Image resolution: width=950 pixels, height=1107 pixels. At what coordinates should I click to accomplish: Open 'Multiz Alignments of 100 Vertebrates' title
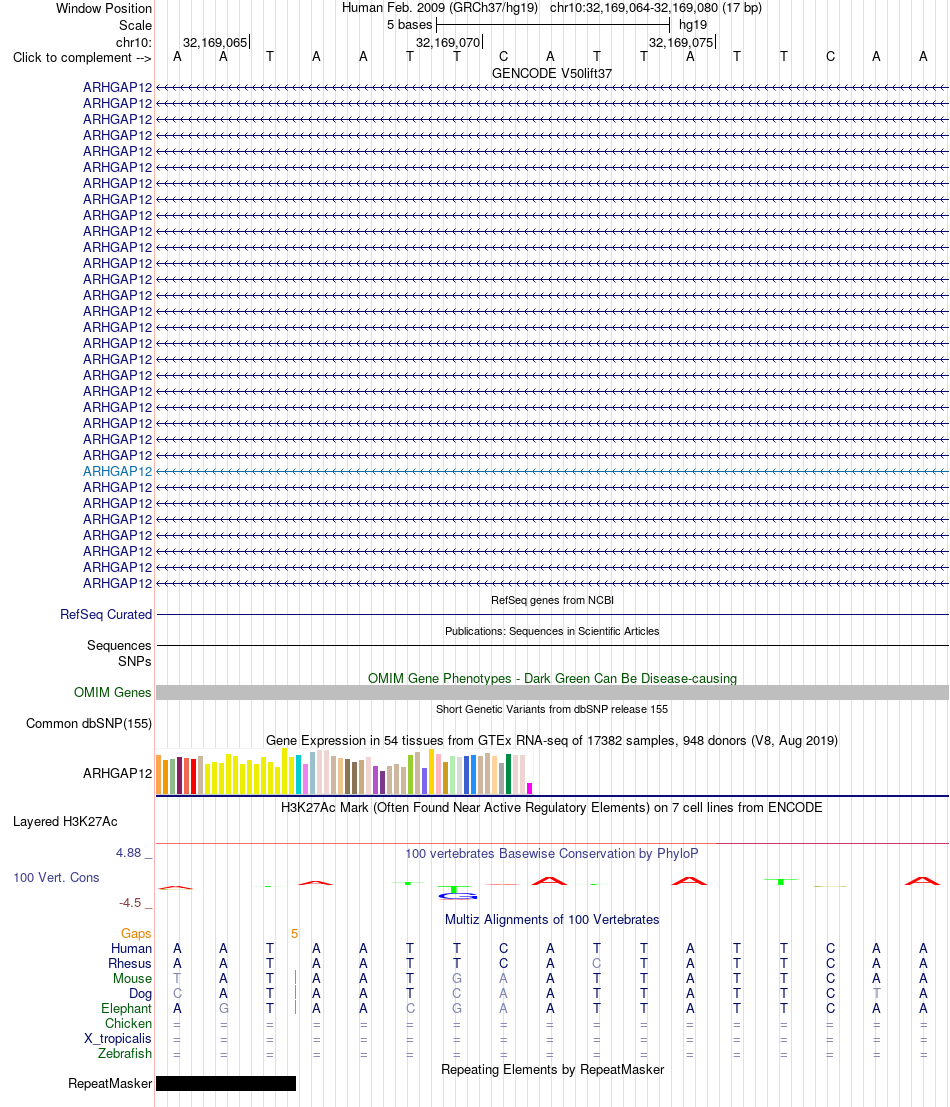tap(552, 920)
